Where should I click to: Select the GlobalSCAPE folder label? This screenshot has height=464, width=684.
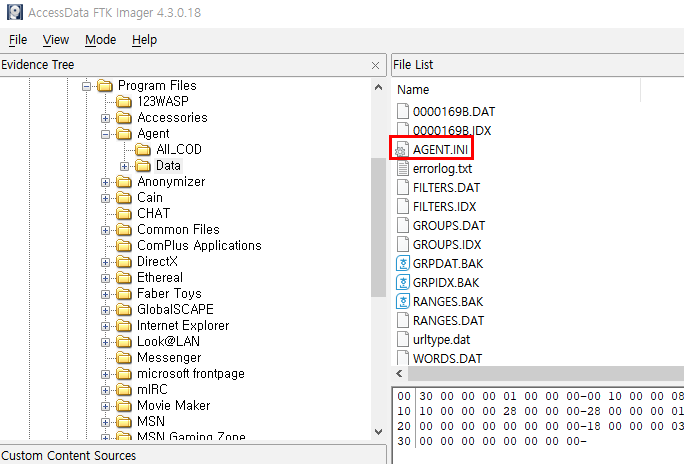coord(175,310)
